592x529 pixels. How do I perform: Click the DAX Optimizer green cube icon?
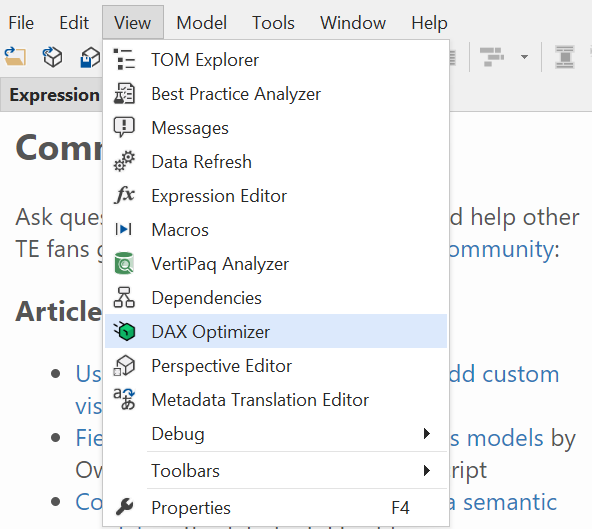click(124, 331)
